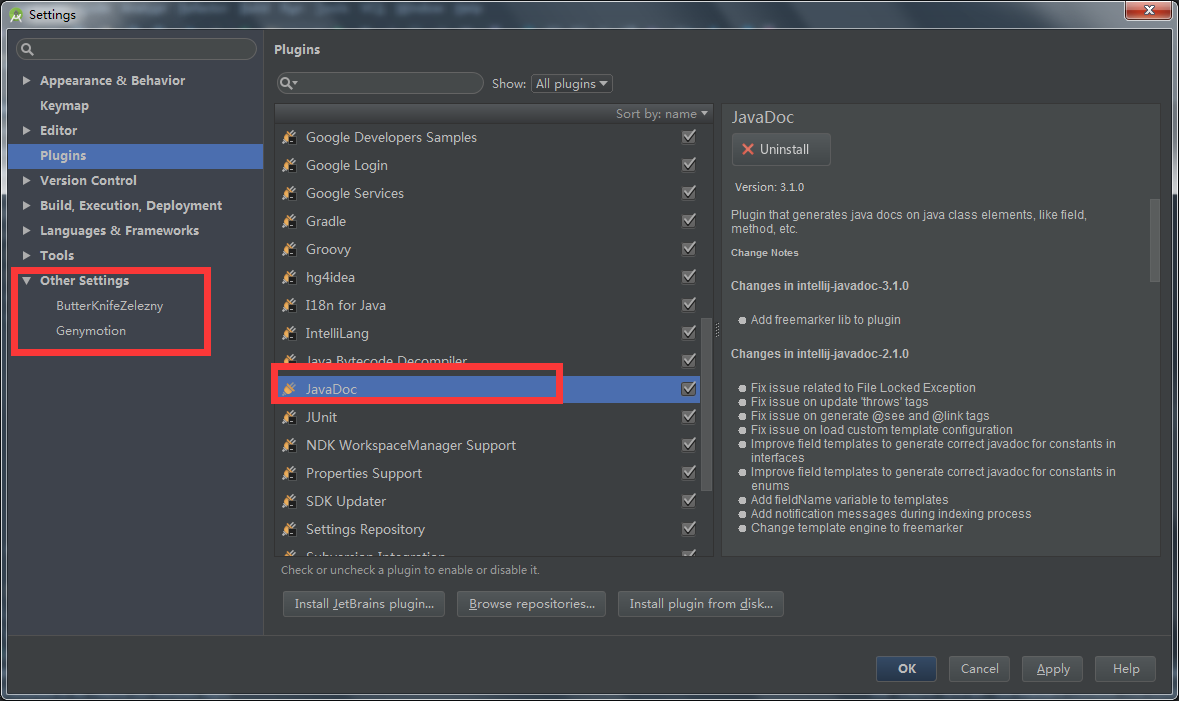Toggle the I18n for Java checkbox

tap(689, 305)
